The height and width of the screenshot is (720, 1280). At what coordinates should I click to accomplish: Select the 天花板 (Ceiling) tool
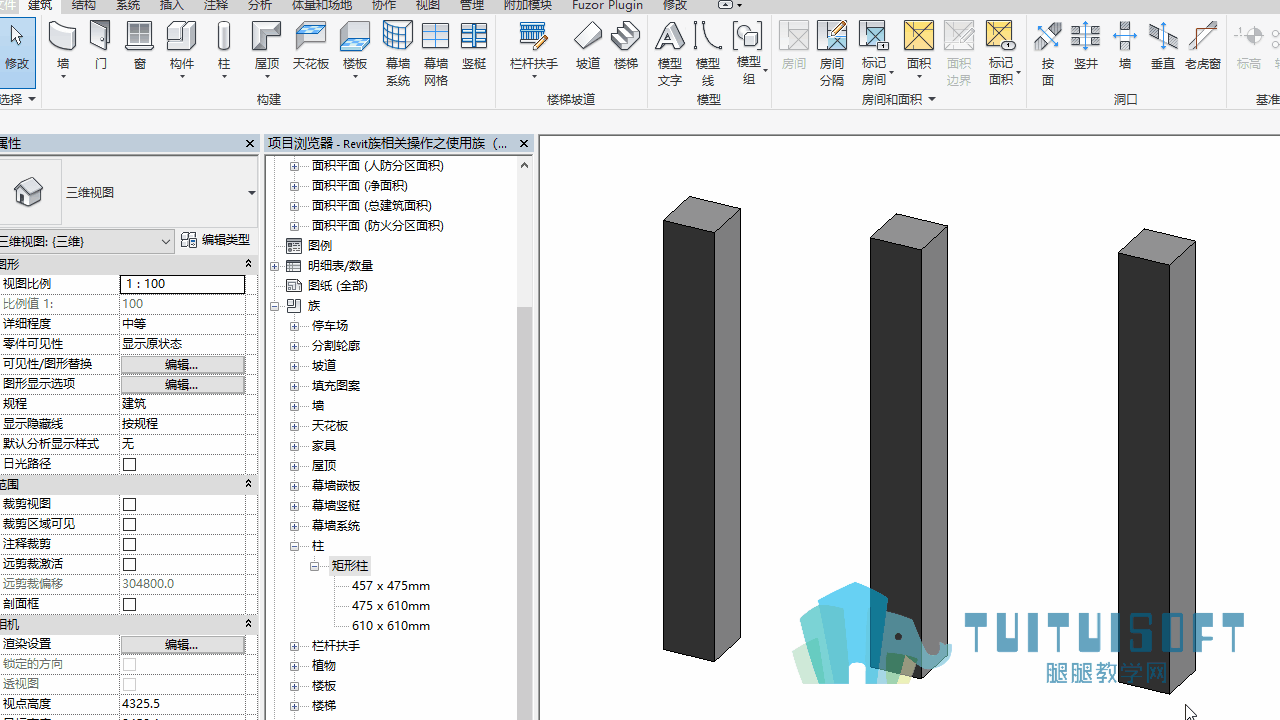coord(311,47)
